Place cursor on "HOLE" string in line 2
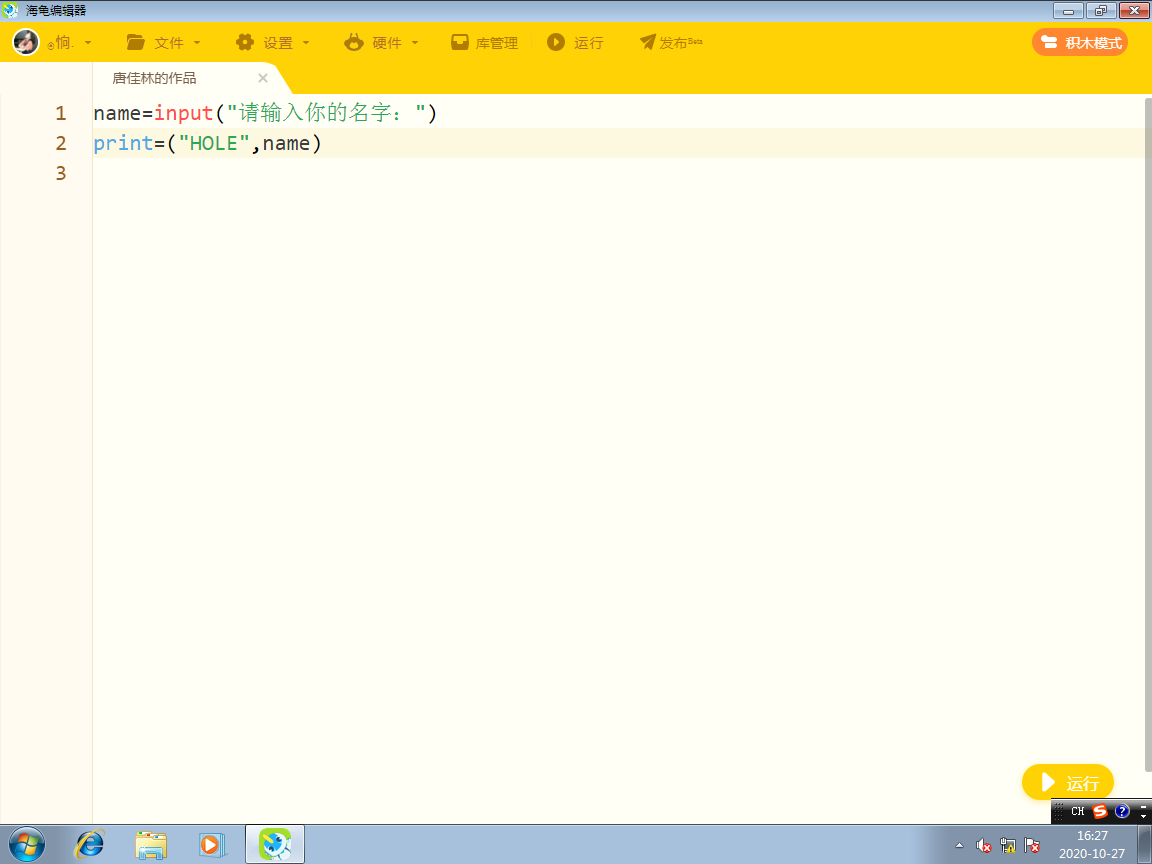1152x864 pixels. click(x=214, y=143)
